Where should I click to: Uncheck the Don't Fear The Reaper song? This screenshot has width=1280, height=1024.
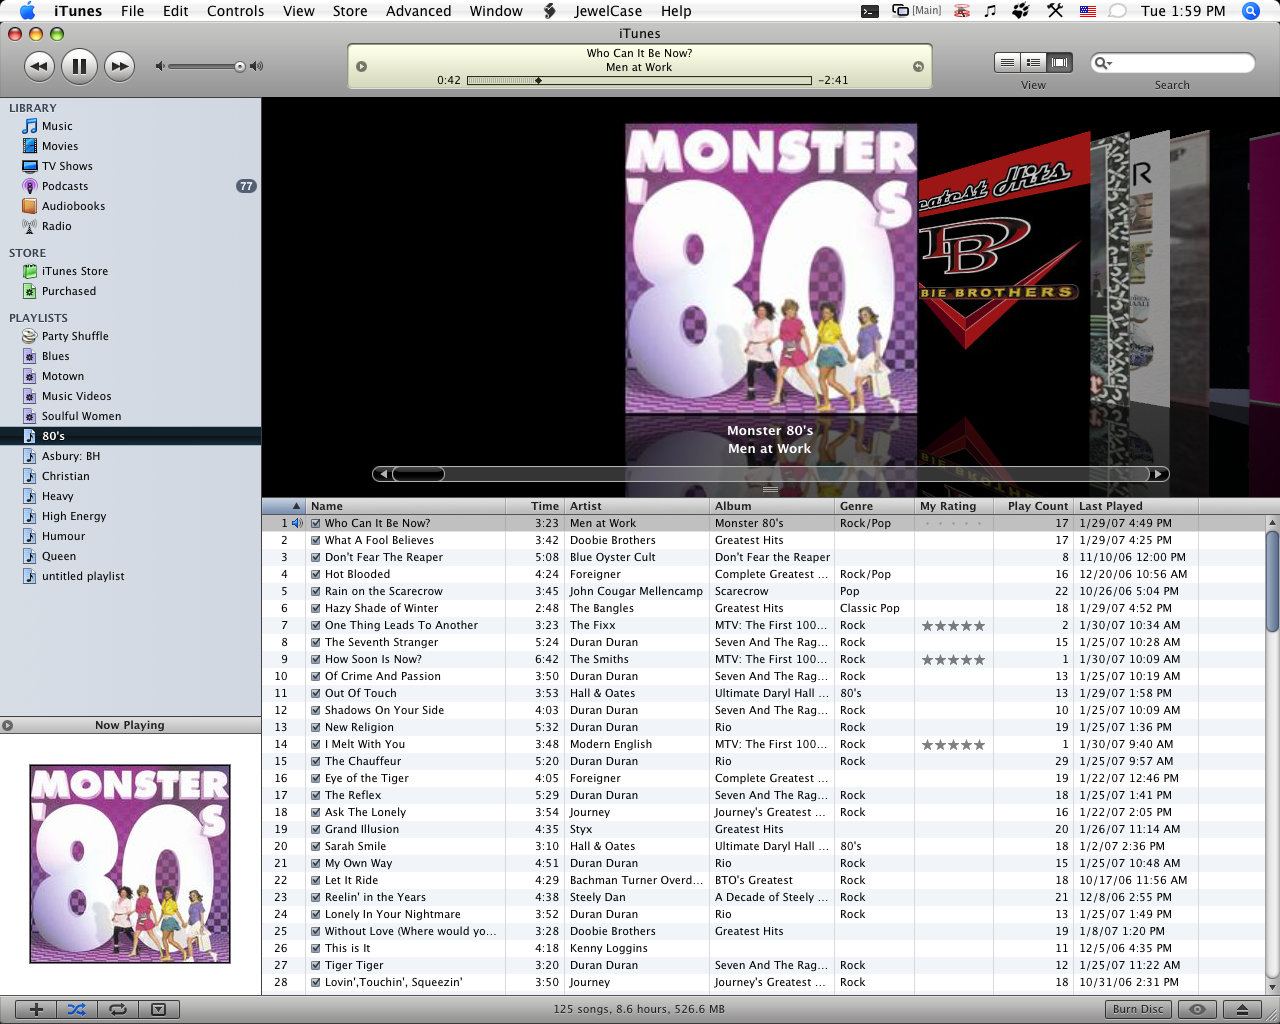316,557
